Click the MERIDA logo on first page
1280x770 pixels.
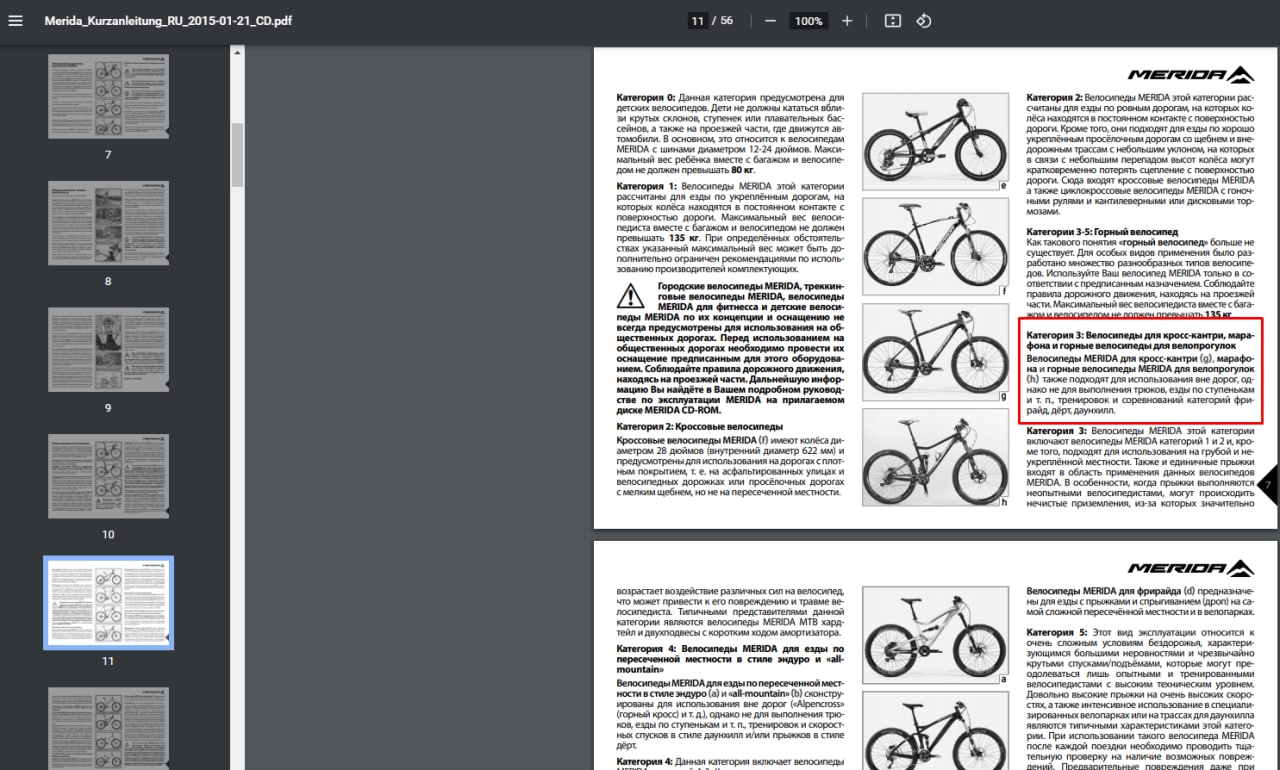point(1191,75)
